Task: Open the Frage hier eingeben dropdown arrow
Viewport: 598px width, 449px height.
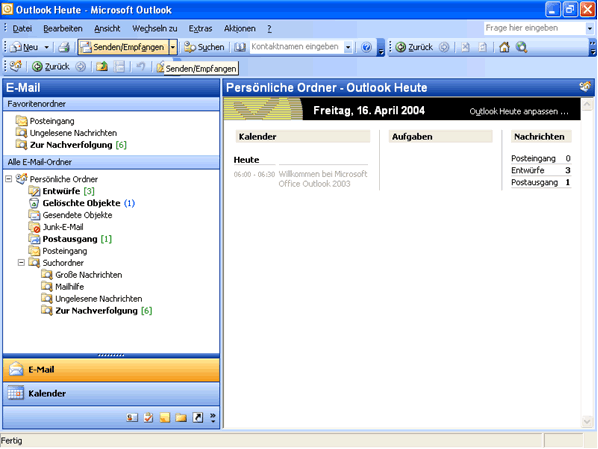Action: pos(590,28)
